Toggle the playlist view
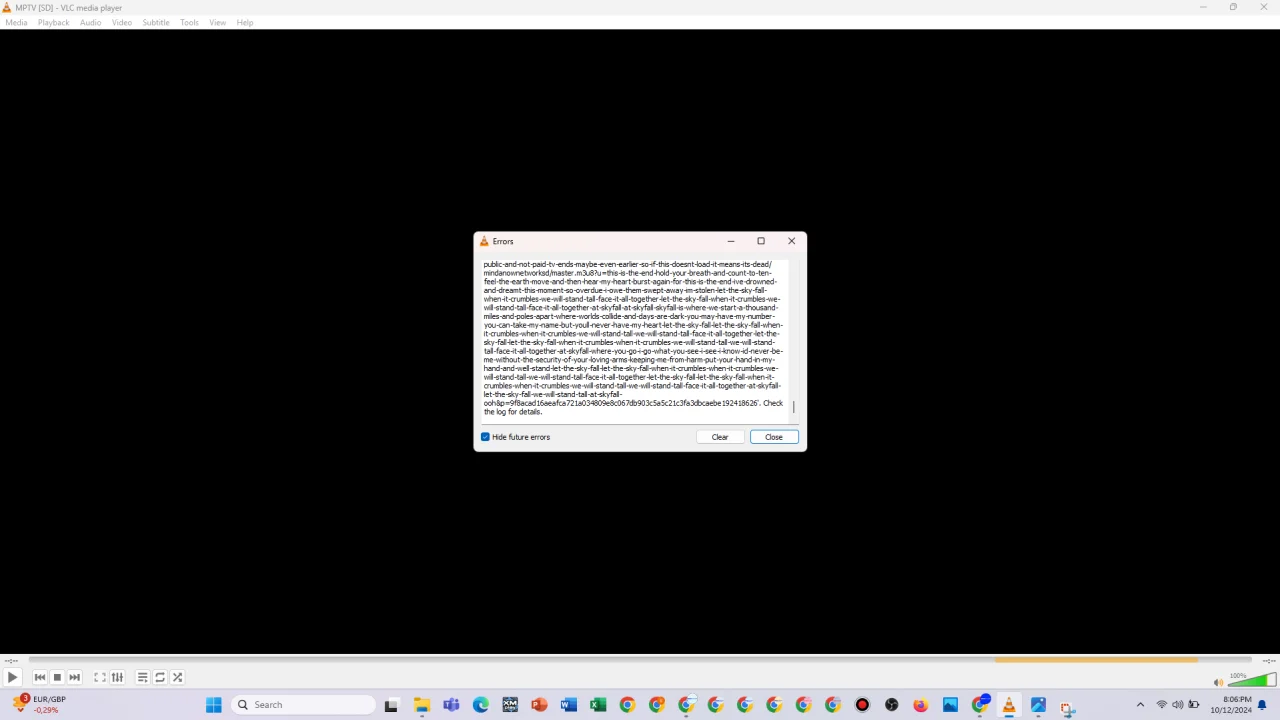Image resolution: width=1280 pixels, height=720 pixels. point(143,677)
